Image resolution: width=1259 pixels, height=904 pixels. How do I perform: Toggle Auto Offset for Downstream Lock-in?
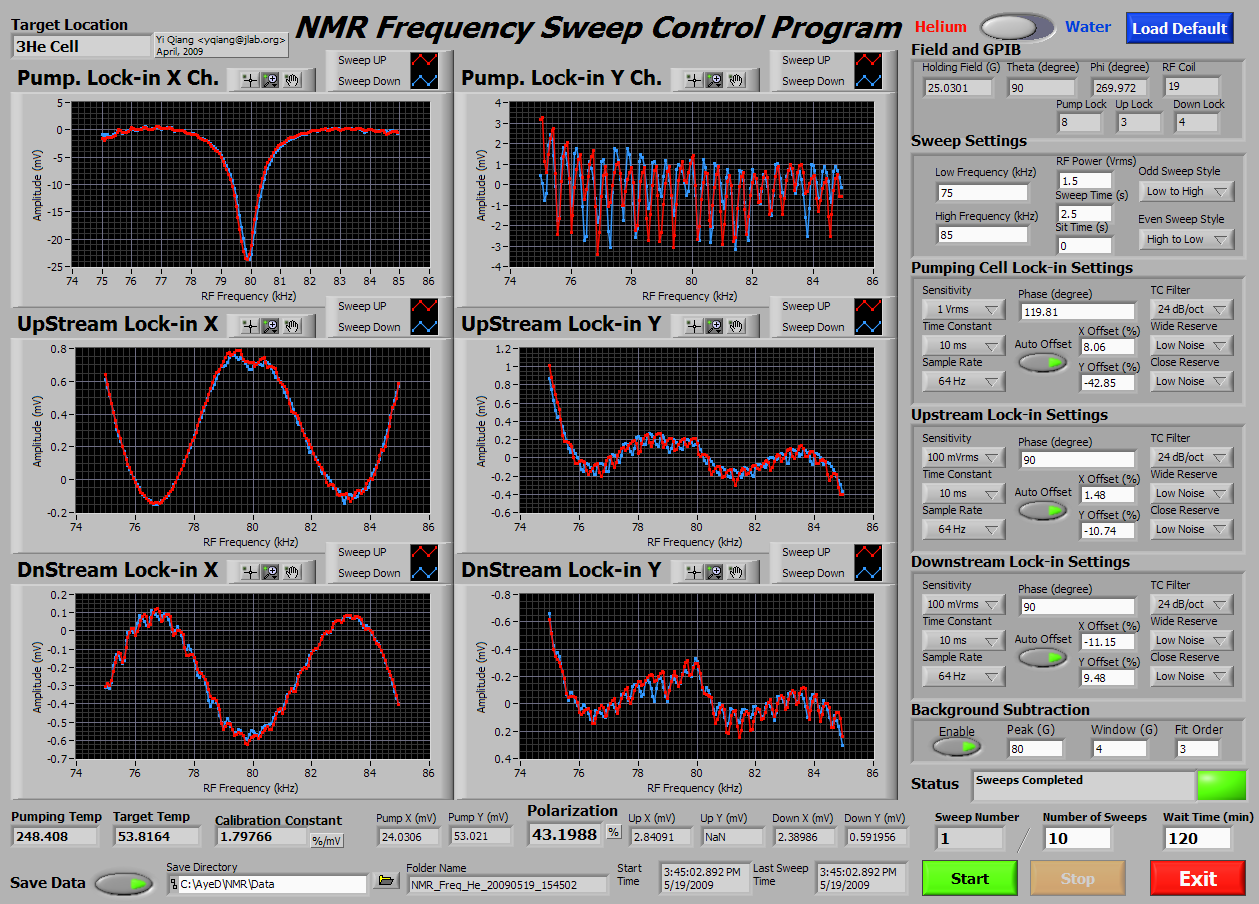click(1043, 657)
